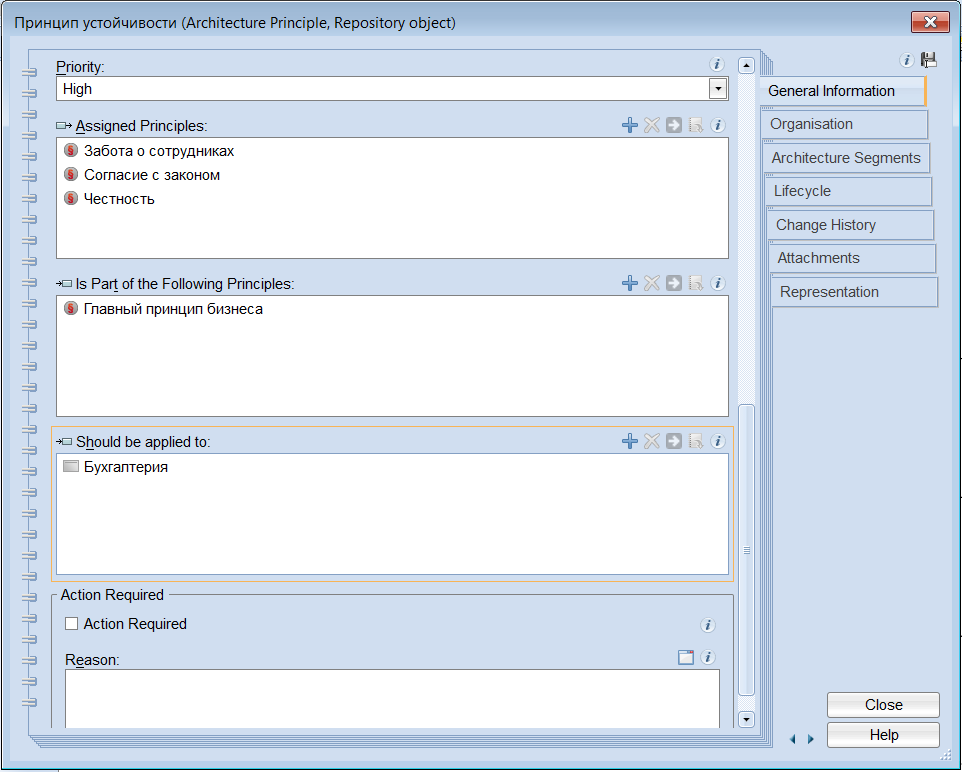The height and width of the screenshot is (772, 962).
Task: Click the next page right arrow icon
Action: 810,739
